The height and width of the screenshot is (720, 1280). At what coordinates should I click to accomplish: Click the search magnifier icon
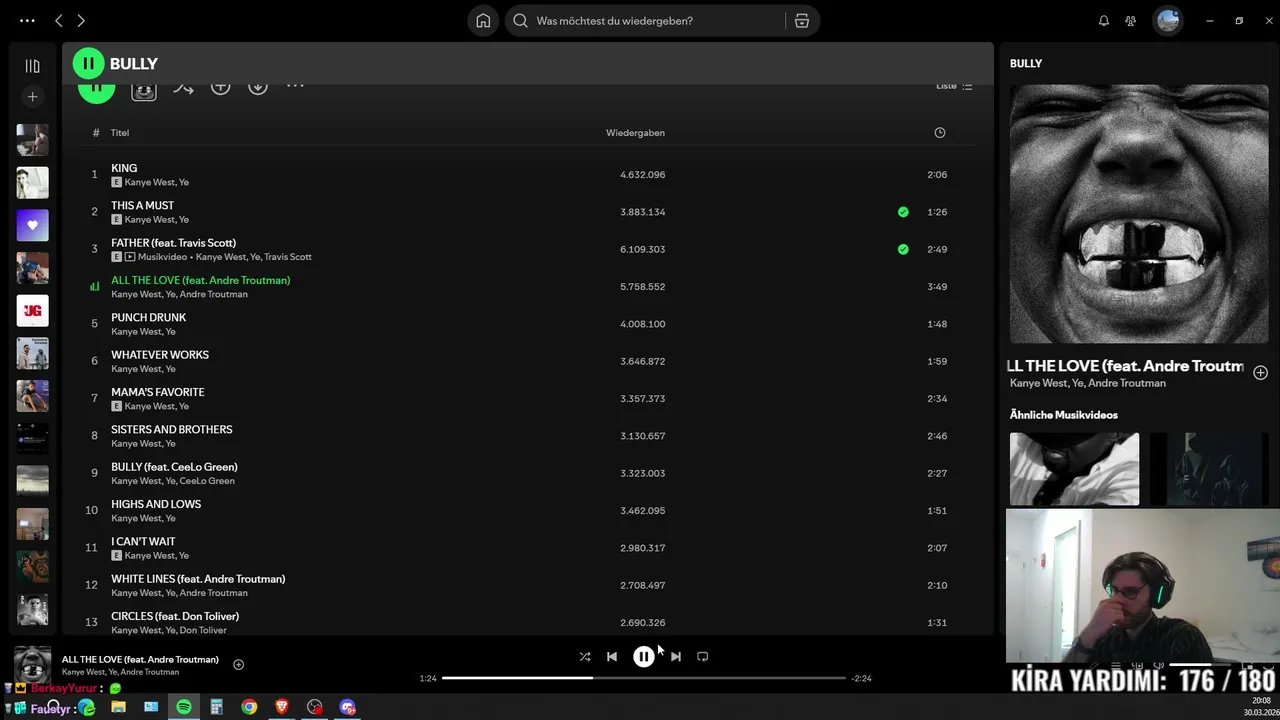coord(520,21)
